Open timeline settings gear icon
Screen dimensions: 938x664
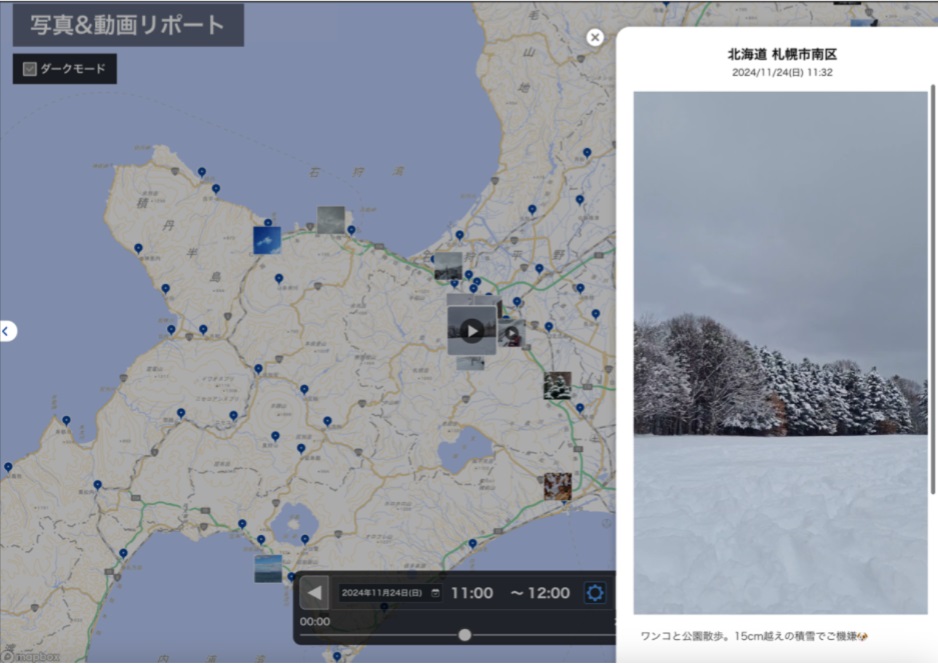pos(595,593)
